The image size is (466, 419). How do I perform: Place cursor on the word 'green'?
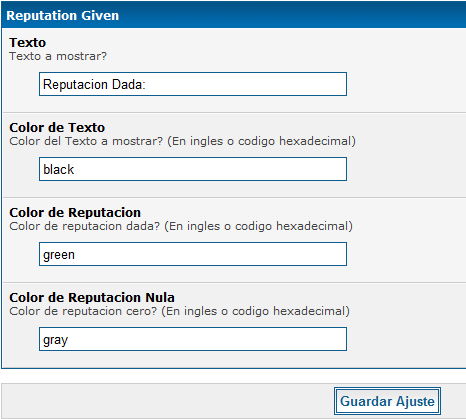pos(59,255)
